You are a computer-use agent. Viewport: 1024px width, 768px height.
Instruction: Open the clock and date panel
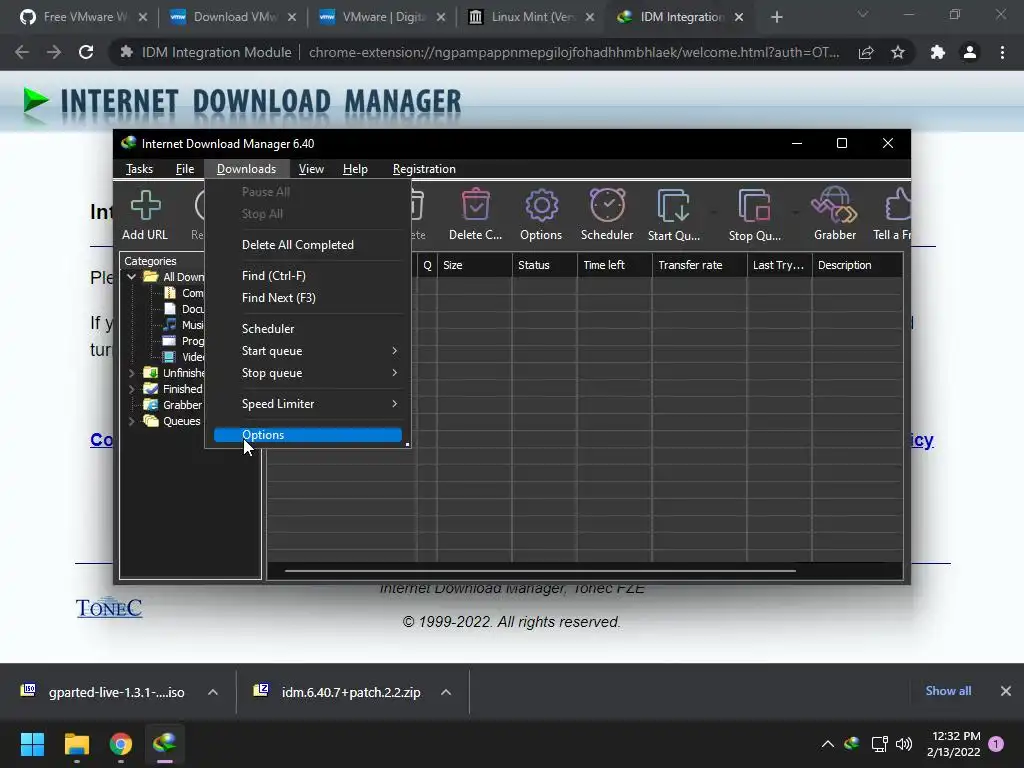pos(953,744)
